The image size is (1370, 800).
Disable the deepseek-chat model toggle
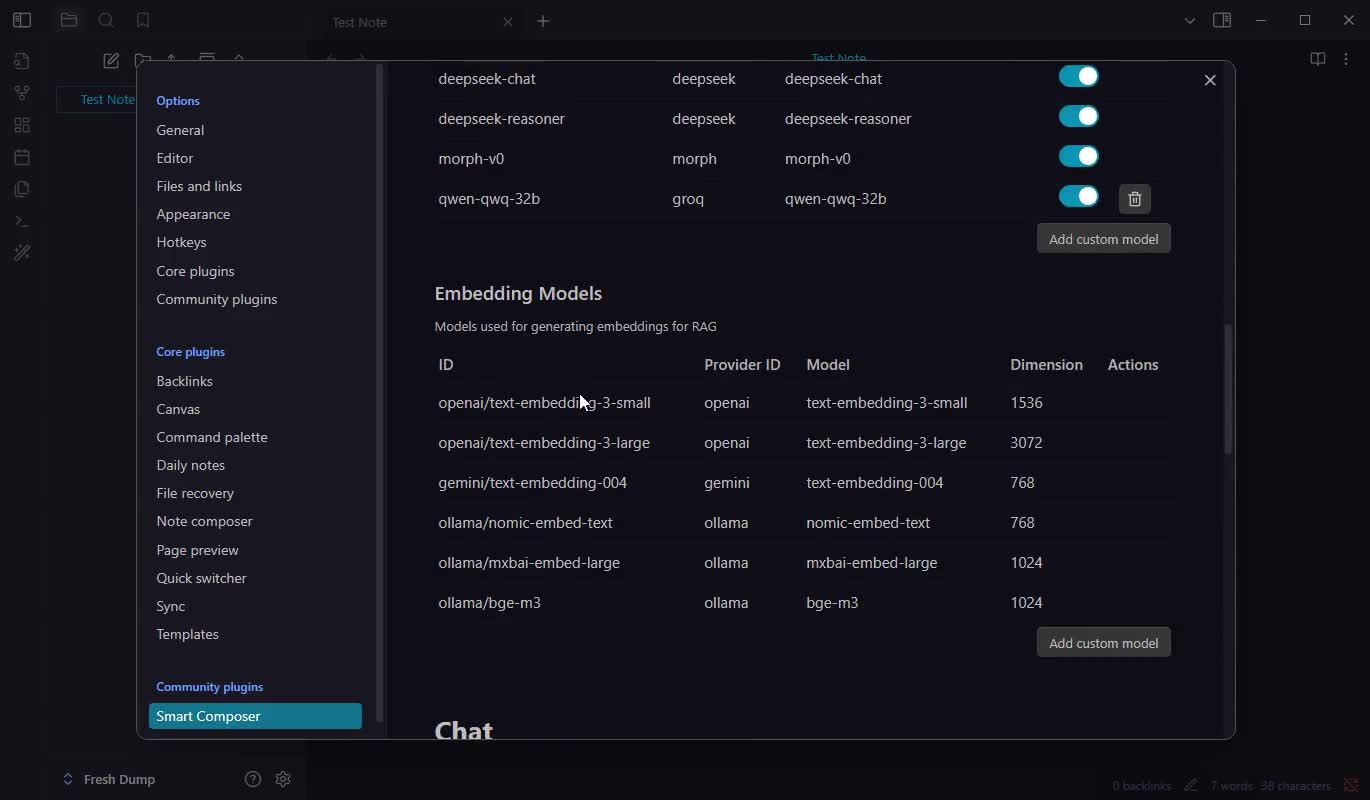(1078, 77)
